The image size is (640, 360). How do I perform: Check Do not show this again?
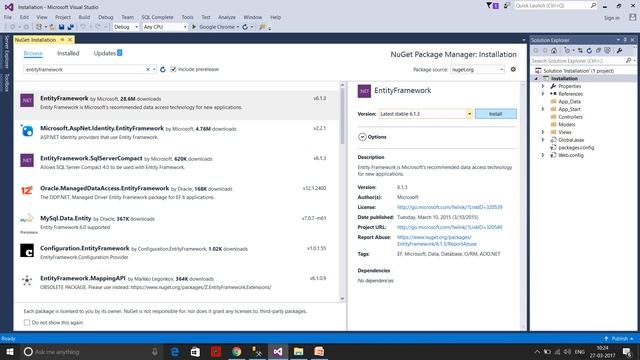coord(27,322)
